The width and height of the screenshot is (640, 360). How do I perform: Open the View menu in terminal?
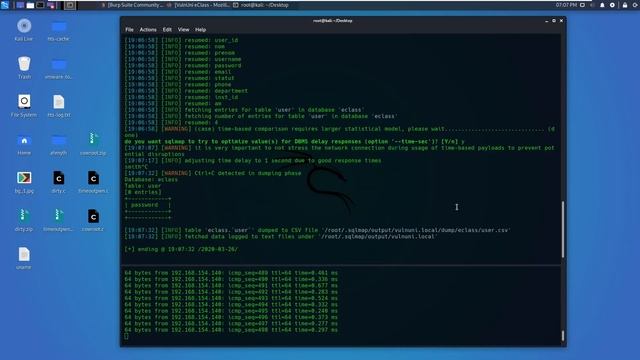(183, 29)
